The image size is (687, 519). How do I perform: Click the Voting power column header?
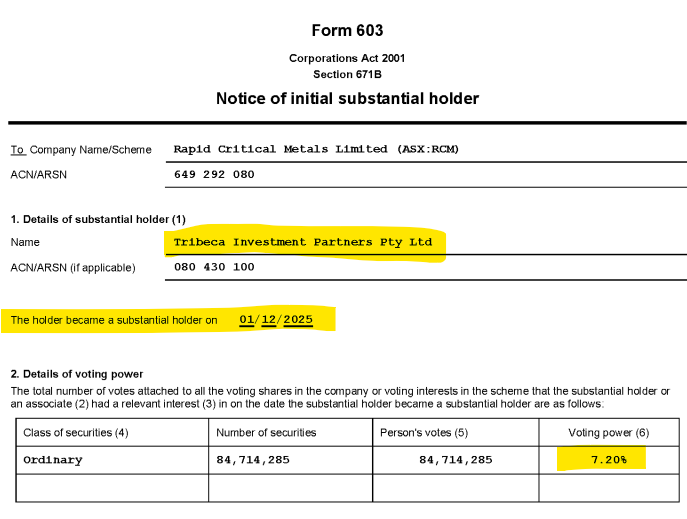607,433
